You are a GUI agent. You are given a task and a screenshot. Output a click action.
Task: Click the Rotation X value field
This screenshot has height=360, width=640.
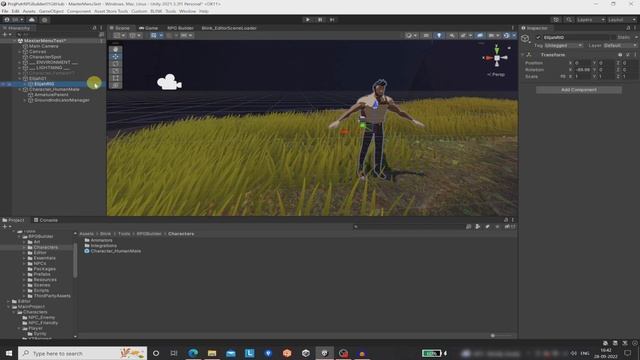click(x=582, y=70)
